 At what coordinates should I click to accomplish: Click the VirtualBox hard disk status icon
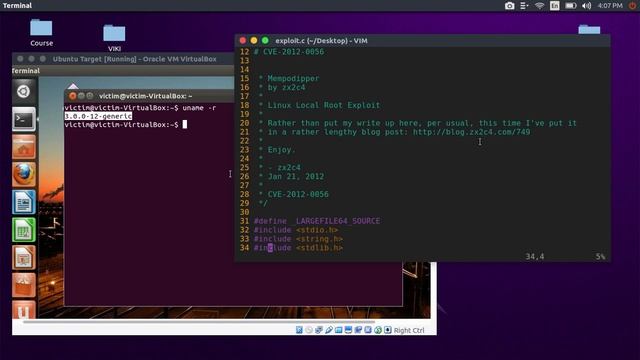pos(299,330)
